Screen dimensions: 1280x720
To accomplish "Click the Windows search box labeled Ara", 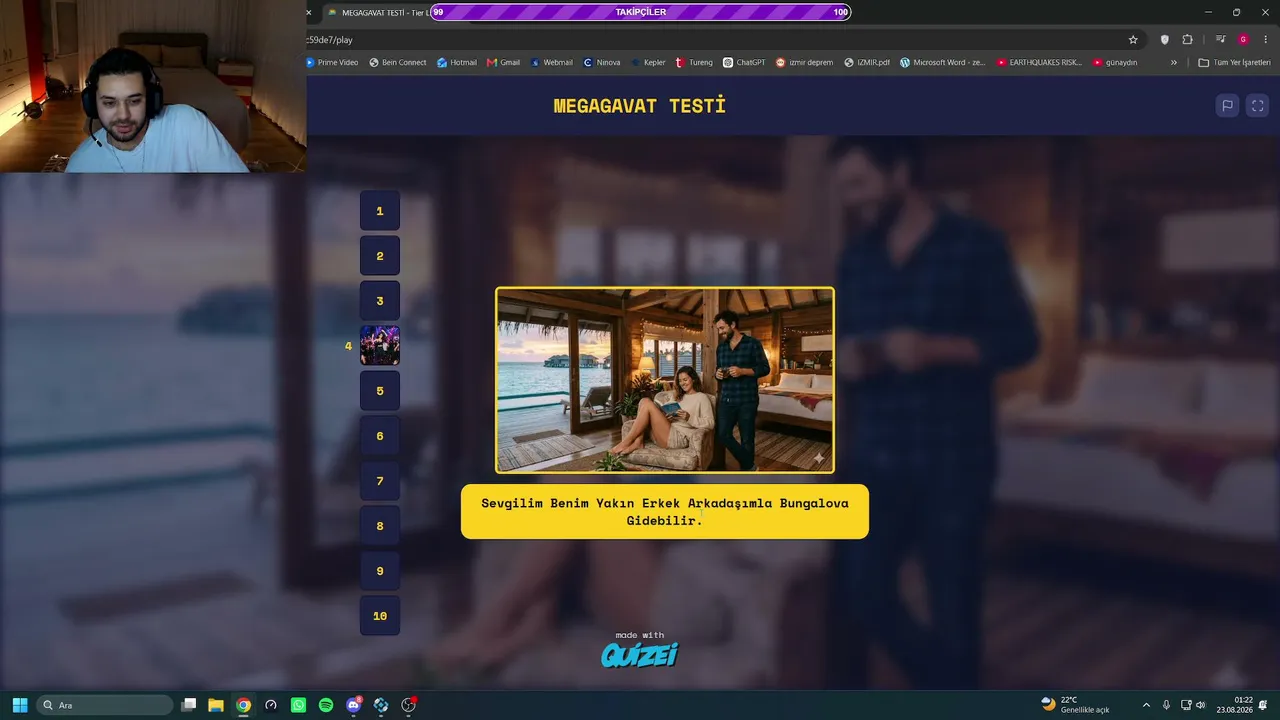I will pyautogui.click(x=104, y=705).
